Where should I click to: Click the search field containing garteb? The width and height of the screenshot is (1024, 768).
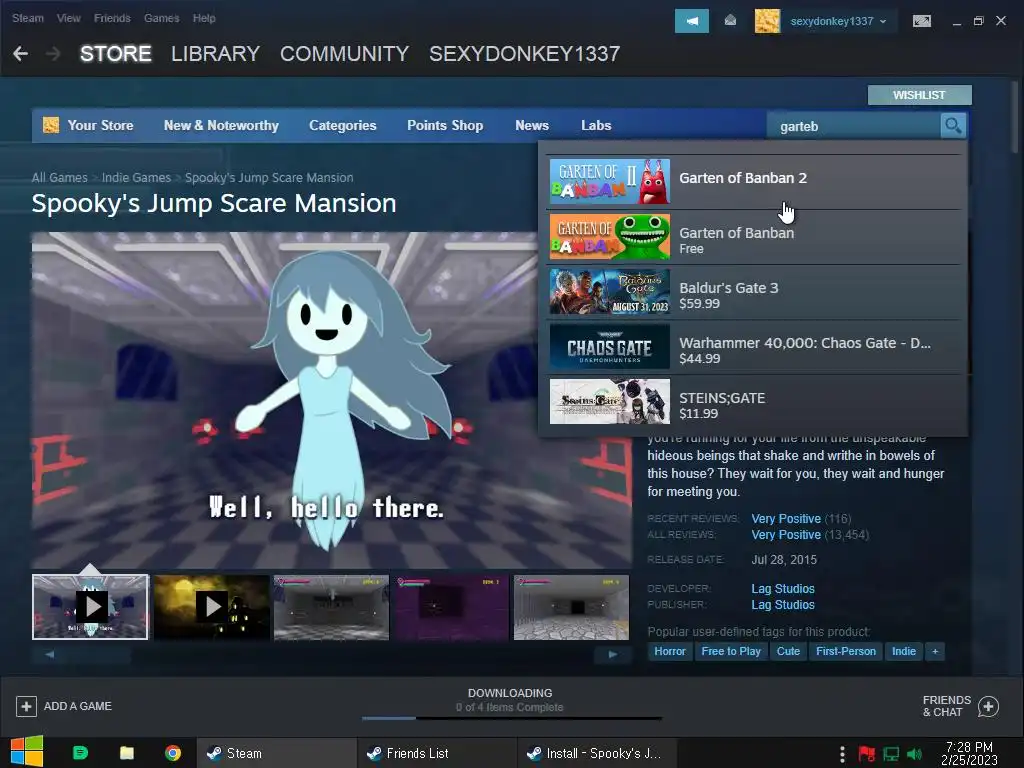[x=854, y=126]
